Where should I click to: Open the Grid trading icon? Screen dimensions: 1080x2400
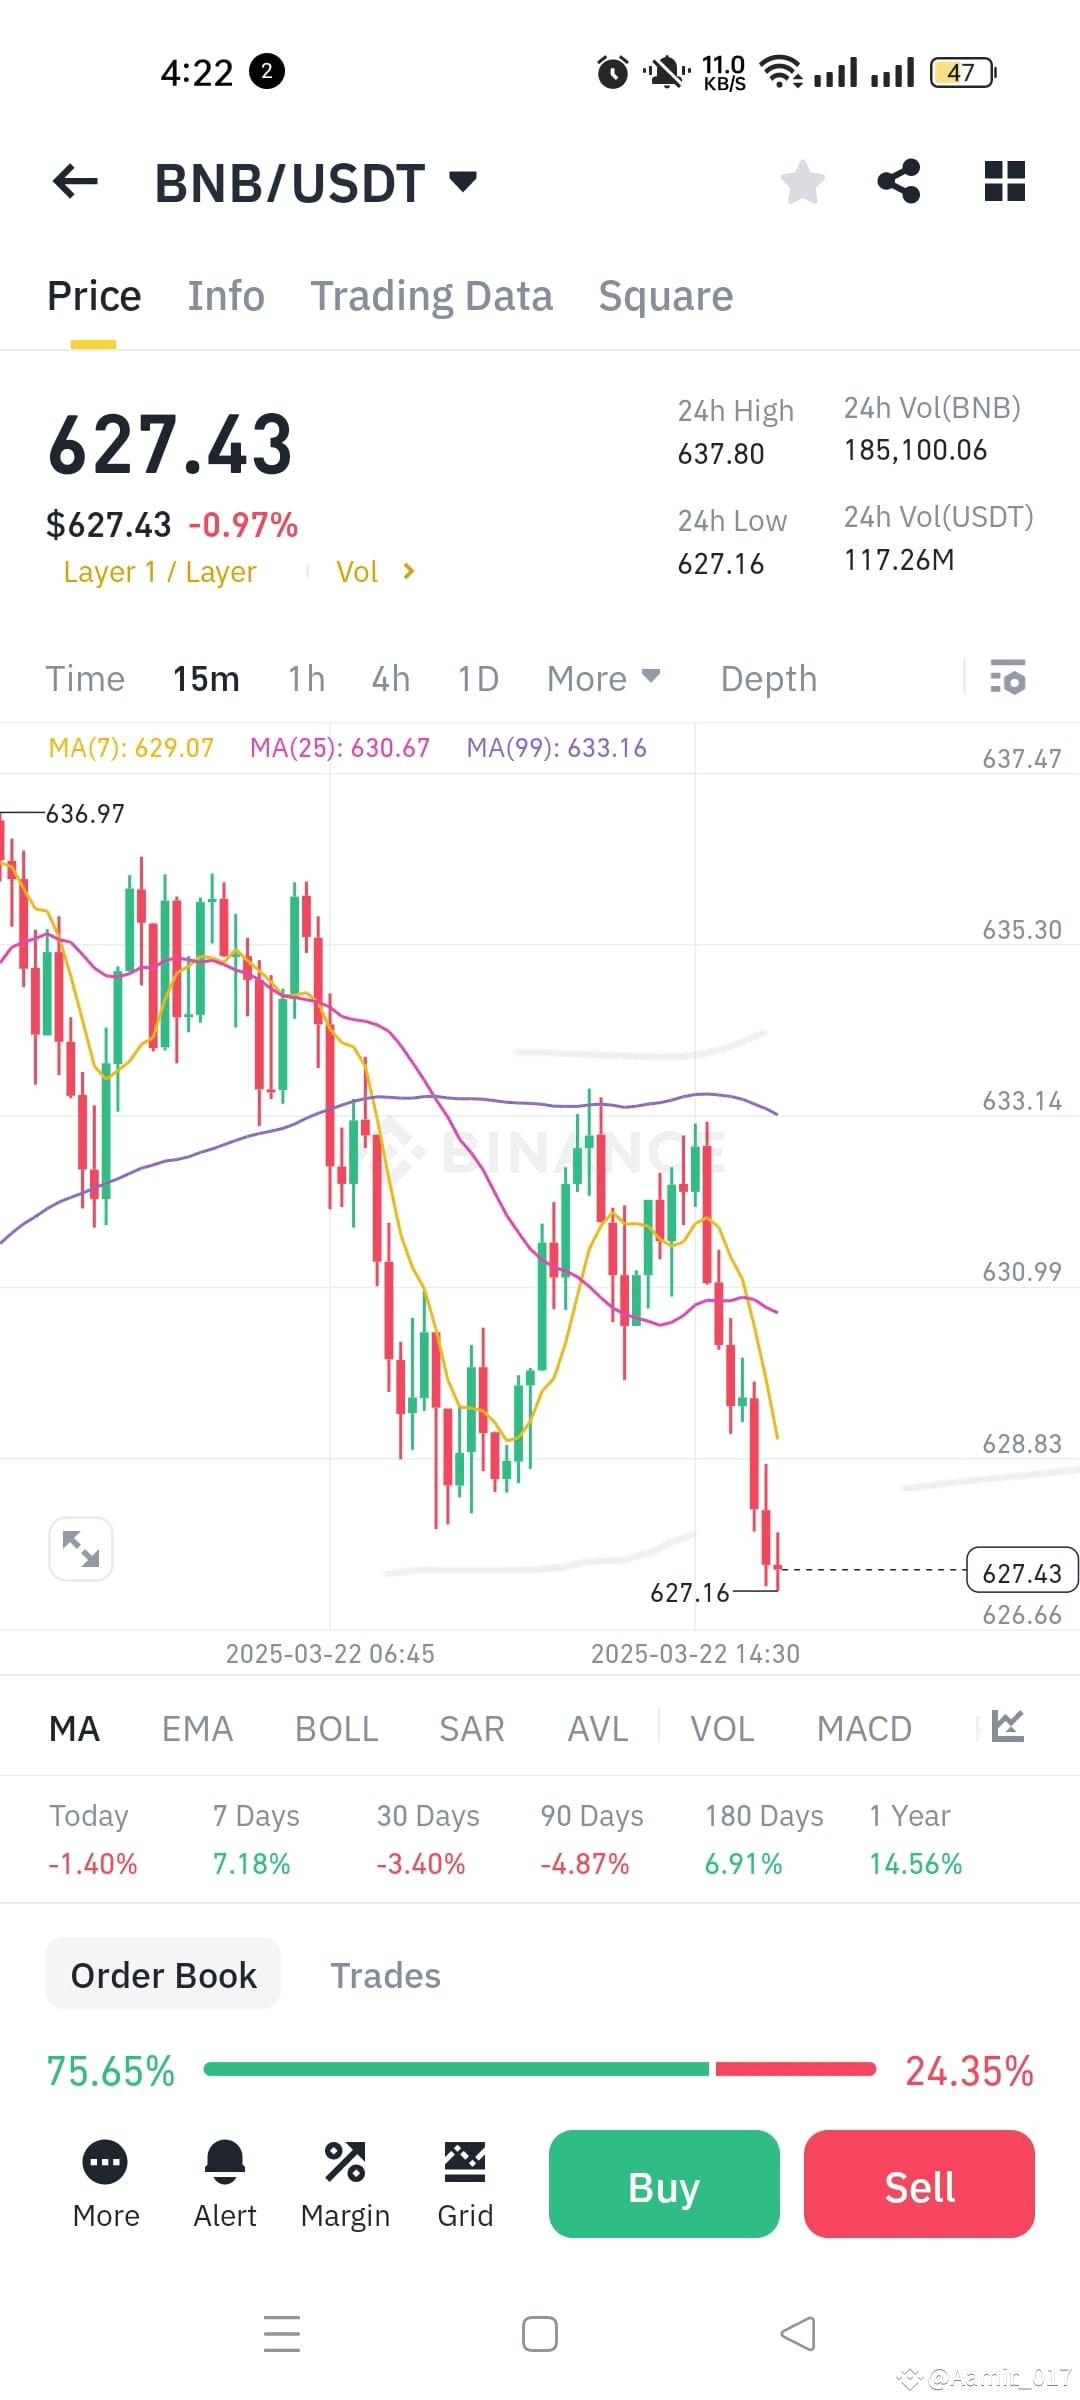[465, 2160]
